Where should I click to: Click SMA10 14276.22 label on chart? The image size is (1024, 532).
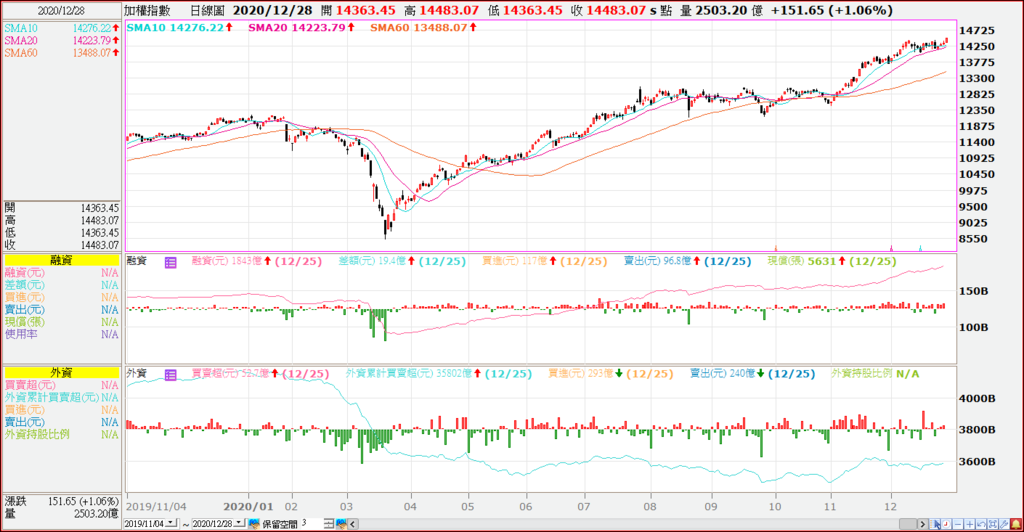click(179, 27)
